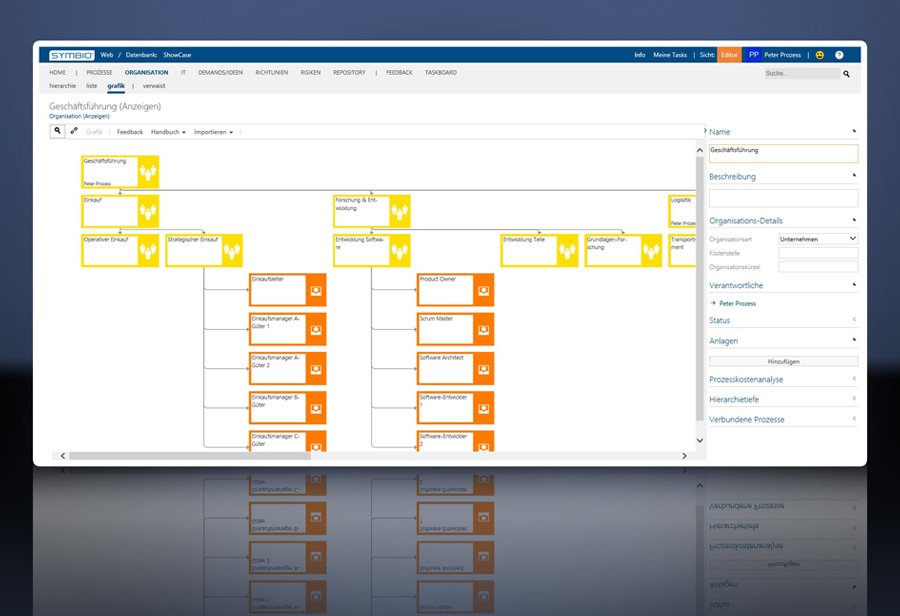Image resolution: width=900 pixels, height=616 pixels.
Task: Open the RICHTLINIEN menu
Action: pyautogui.click(x=271, y=73)
